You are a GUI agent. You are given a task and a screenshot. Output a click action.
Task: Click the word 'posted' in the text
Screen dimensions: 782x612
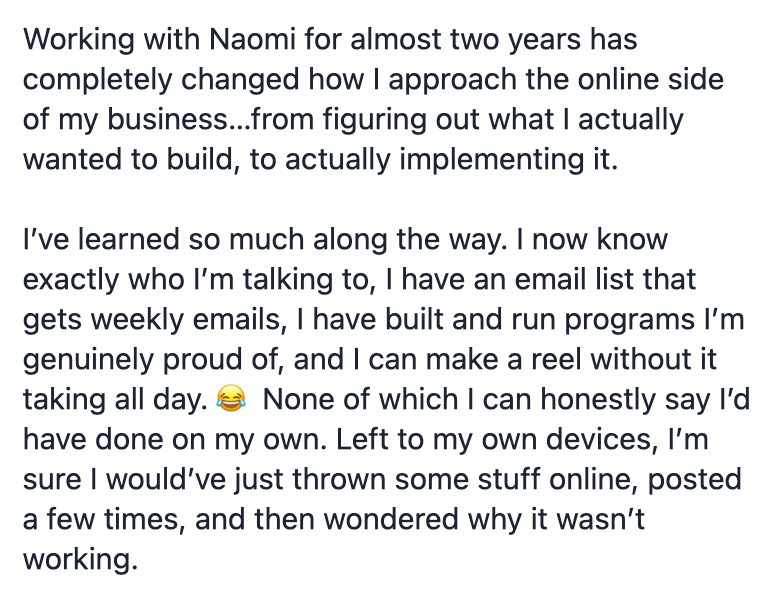click(x=695, y=480)
